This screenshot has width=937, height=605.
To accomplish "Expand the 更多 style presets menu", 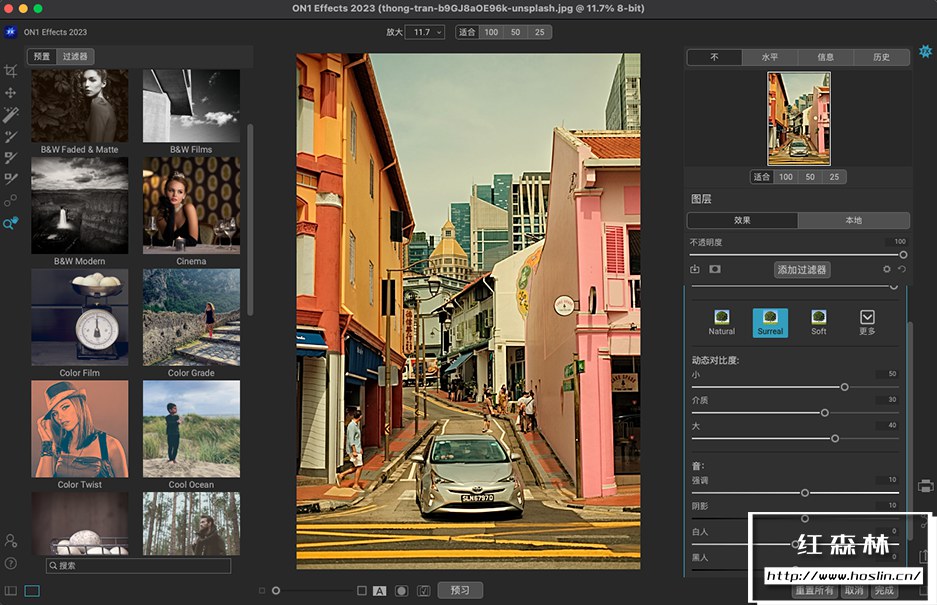I will [x=867, y=322].
